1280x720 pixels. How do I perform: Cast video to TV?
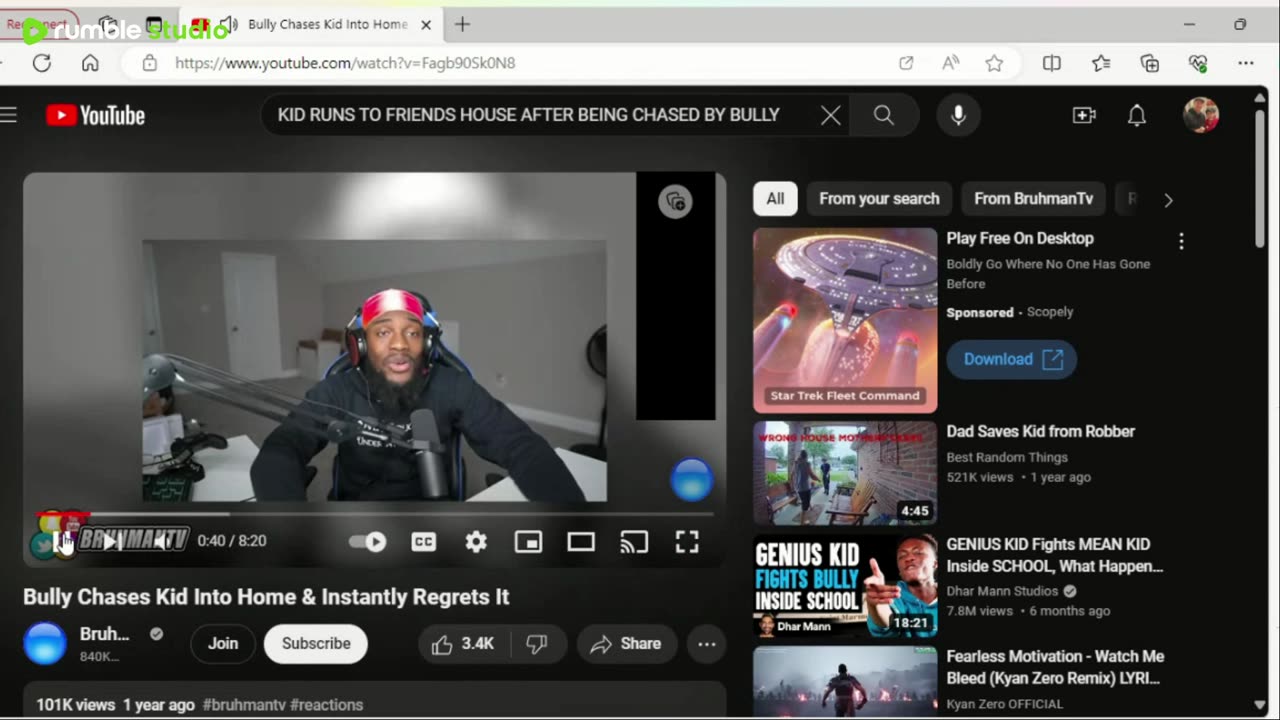coord(634,541)
